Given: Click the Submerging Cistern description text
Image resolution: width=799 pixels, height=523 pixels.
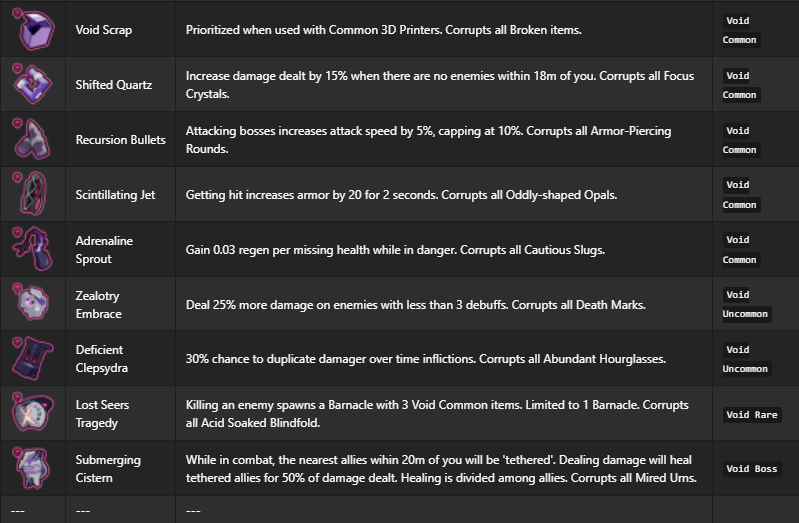Looking at the screenshot, I should (441, 469).
